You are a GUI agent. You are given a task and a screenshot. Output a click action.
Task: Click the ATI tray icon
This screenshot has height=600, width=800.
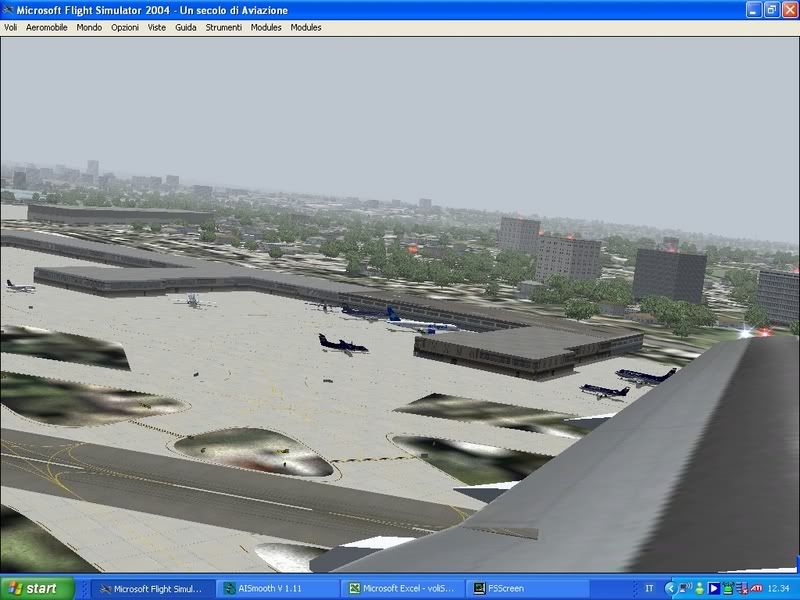point(756,589)
